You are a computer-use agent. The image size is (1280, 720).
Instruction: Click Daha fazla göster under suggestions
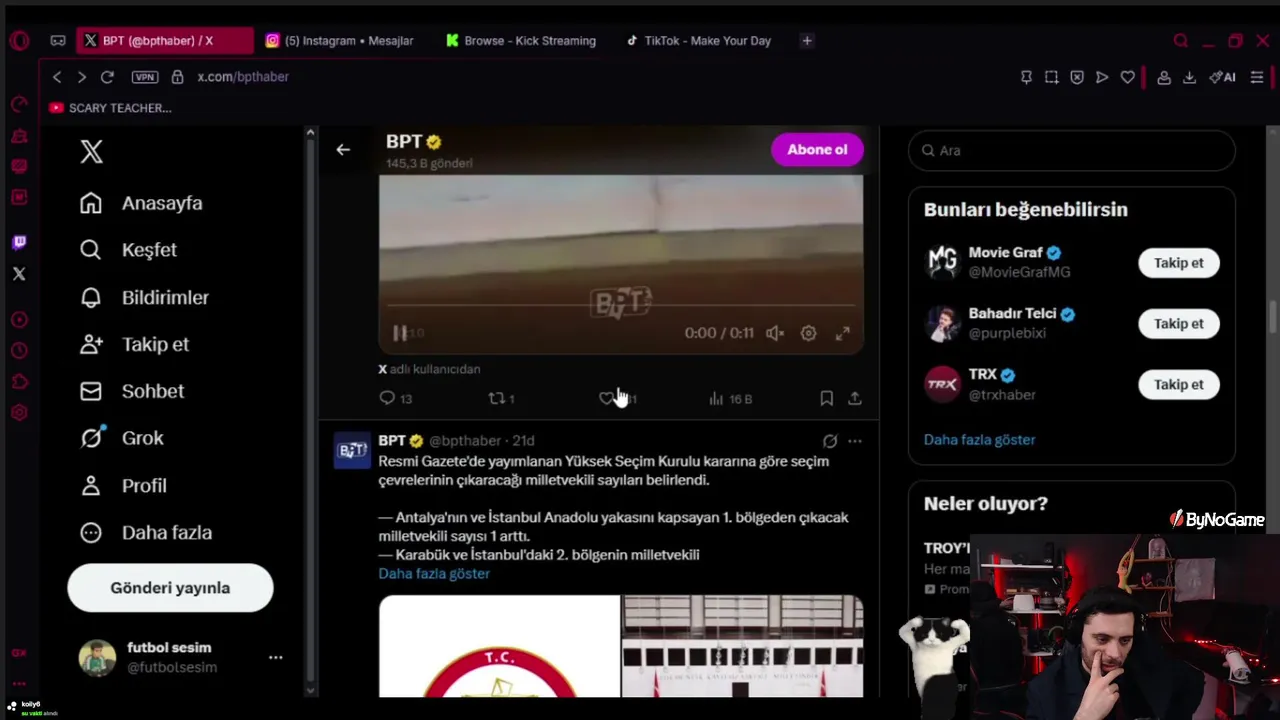pyautogui.click(x=979, y=440)
